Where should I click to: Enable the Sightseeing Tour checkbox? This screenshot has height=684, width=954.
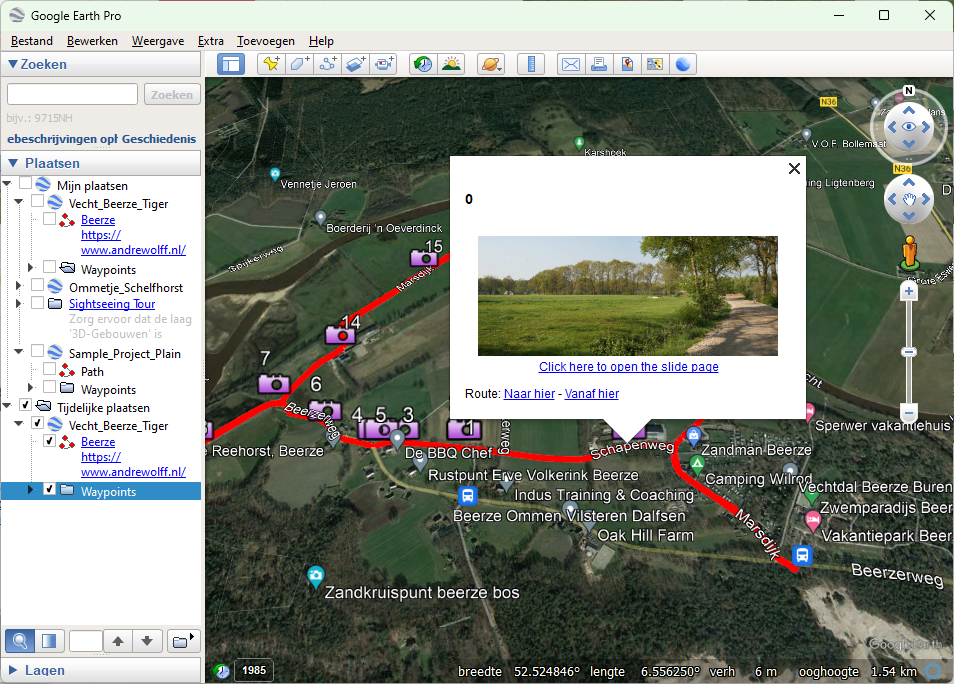(x=38, y=304)
